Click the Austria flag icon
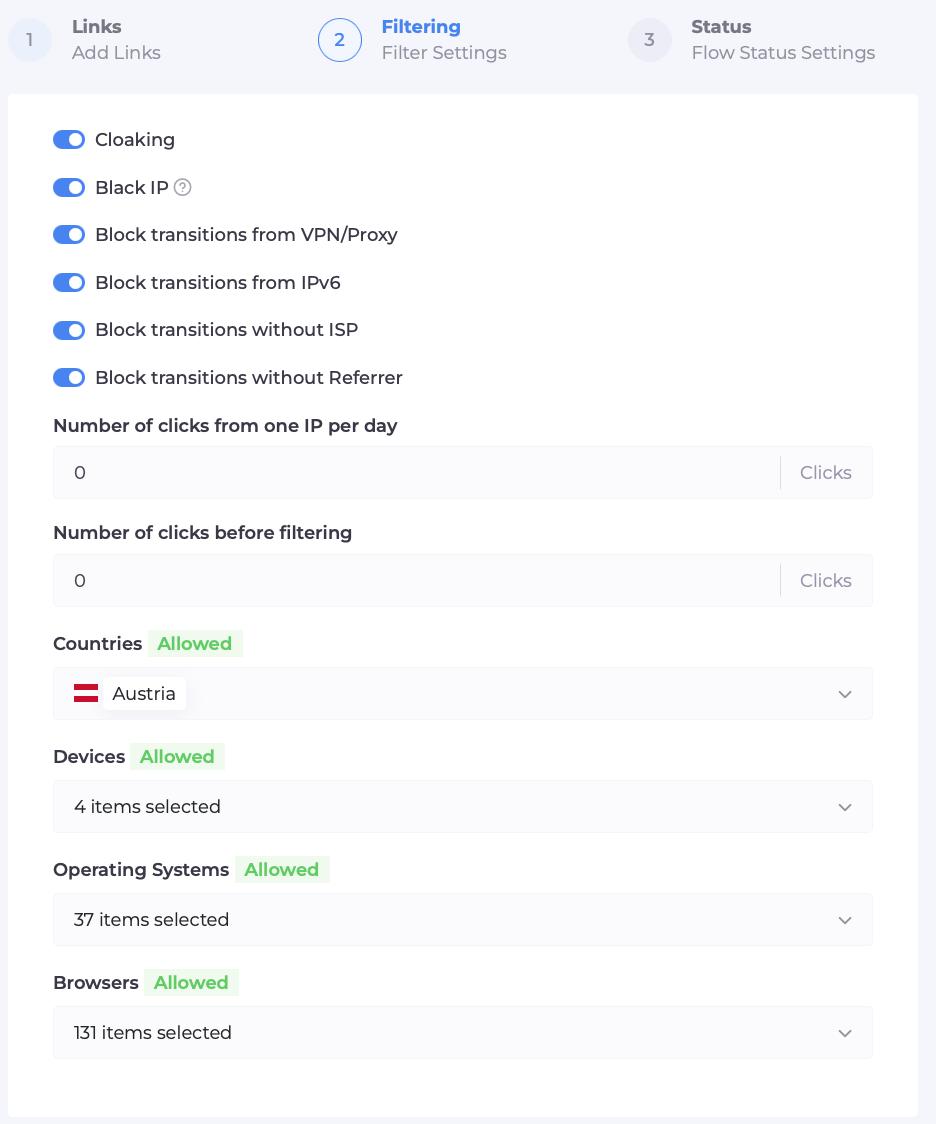The width and height of the screenshot is (936, 1124). [86, 693]
